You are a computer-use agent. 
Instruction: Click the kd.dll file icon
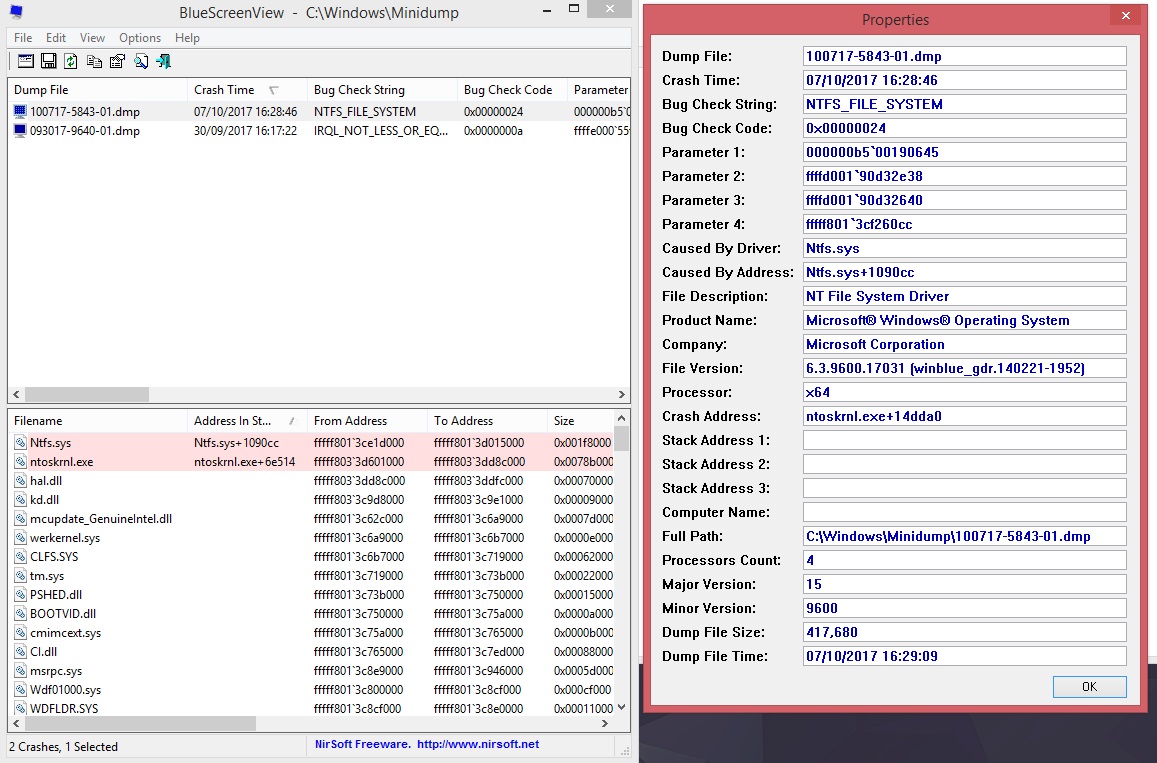[20, 500]
